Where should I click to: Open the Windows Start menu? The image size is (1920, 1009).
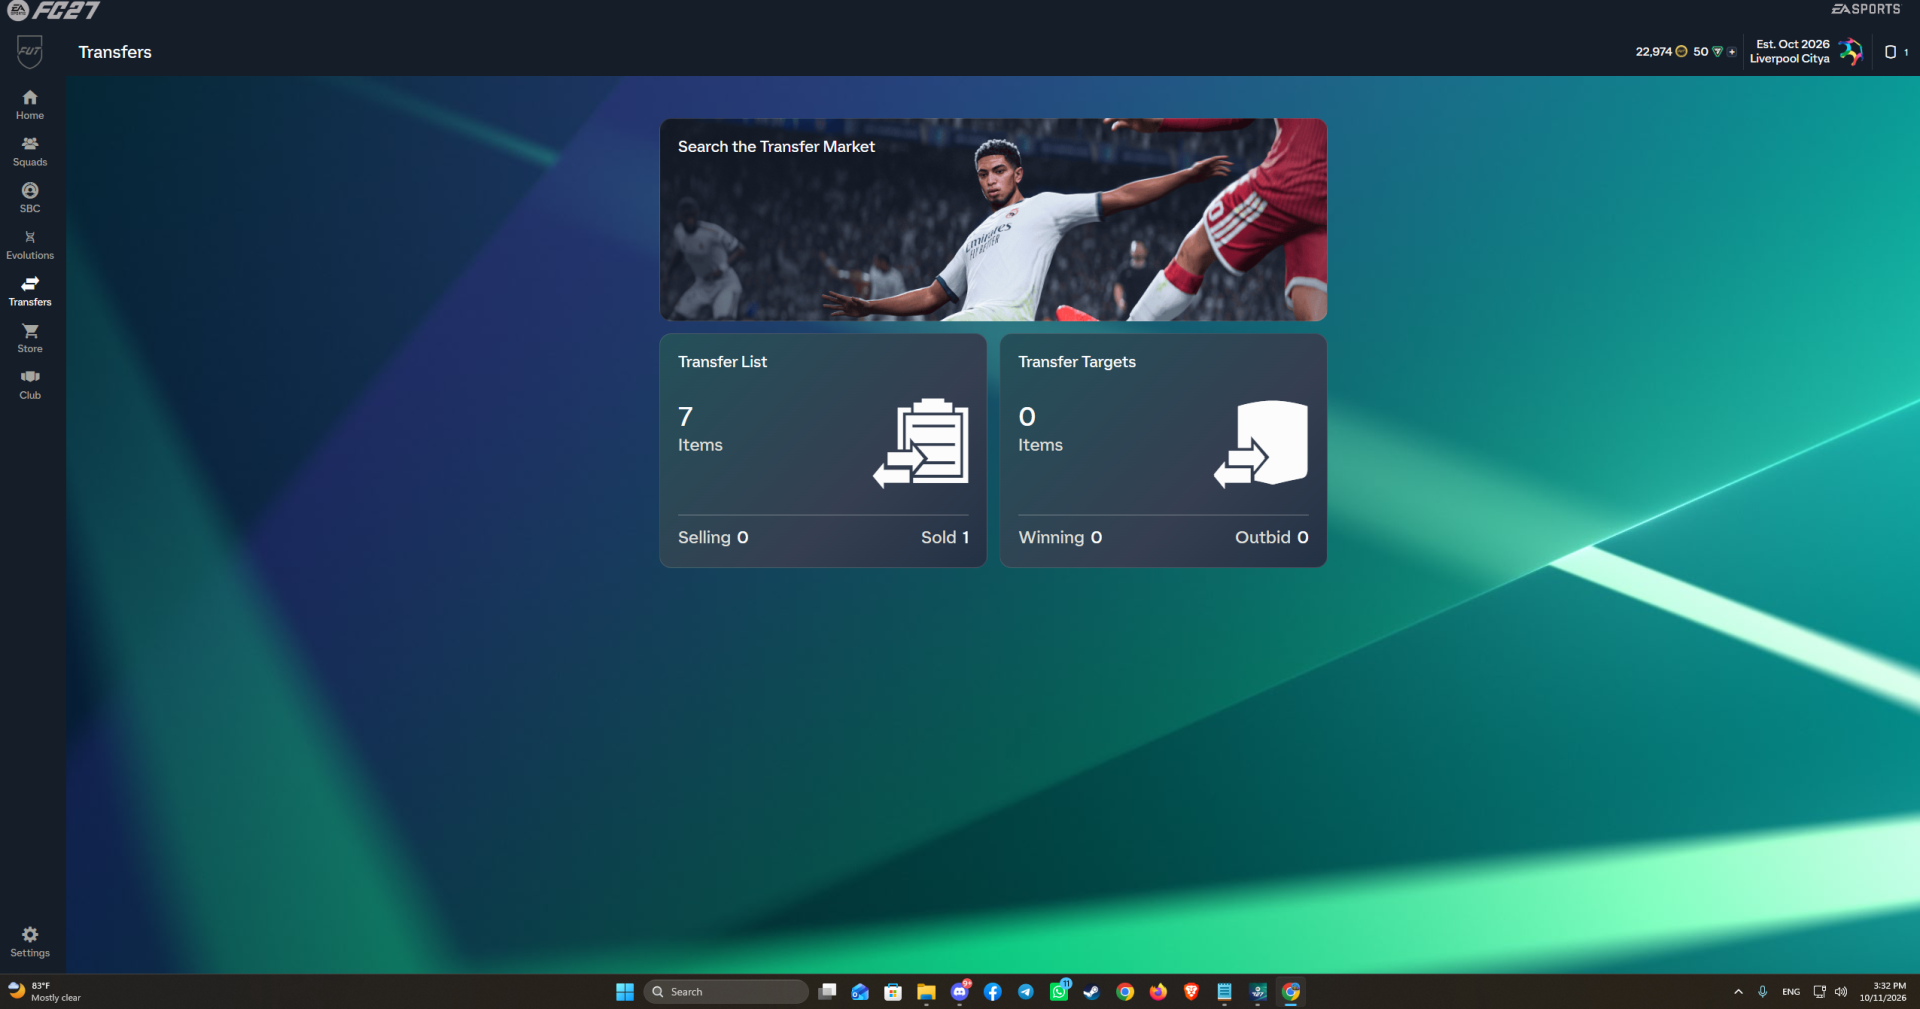click(625, 992)
